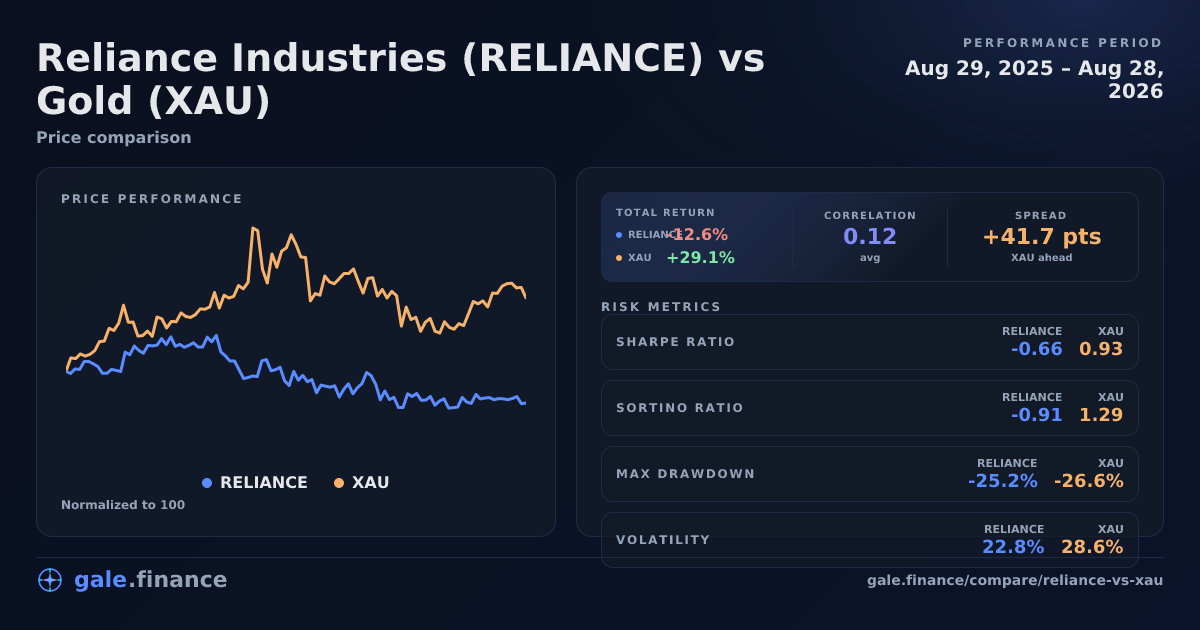
Task: Click the orange XAU legend dot in chart
Action: click(339, 483)
